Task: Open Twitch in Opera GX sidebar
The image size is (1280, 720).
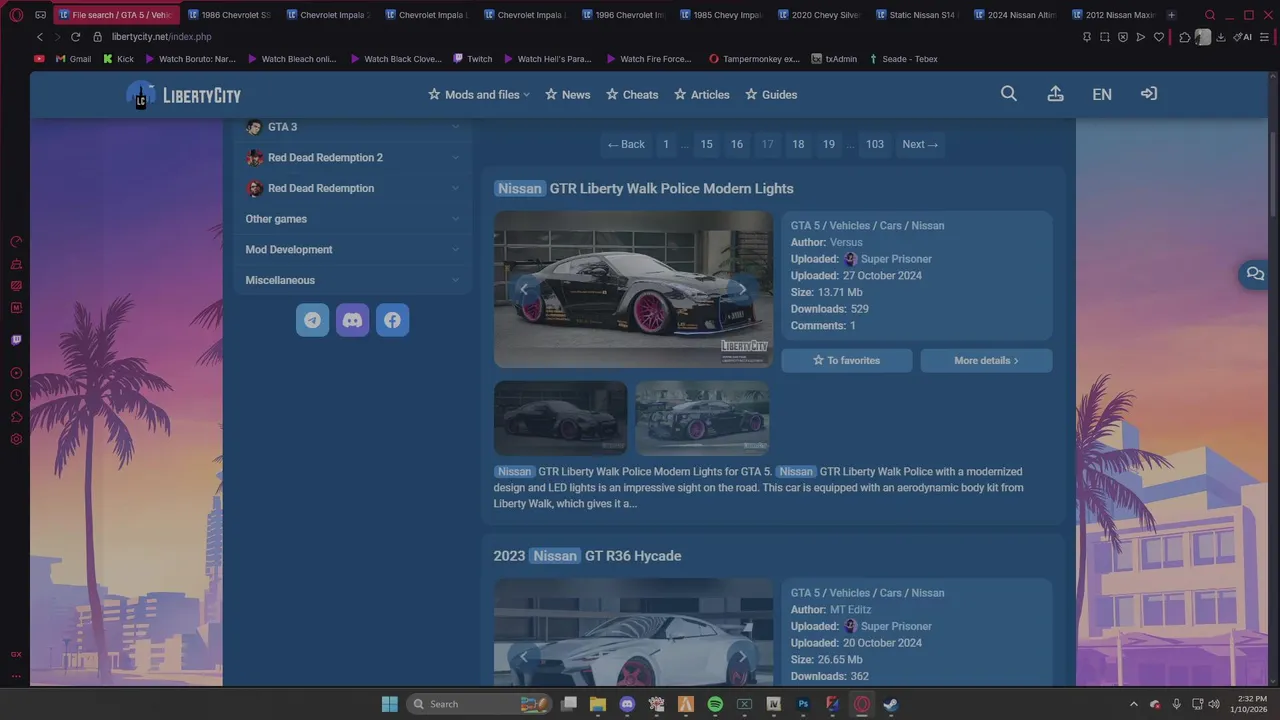Action: point(16,340)
